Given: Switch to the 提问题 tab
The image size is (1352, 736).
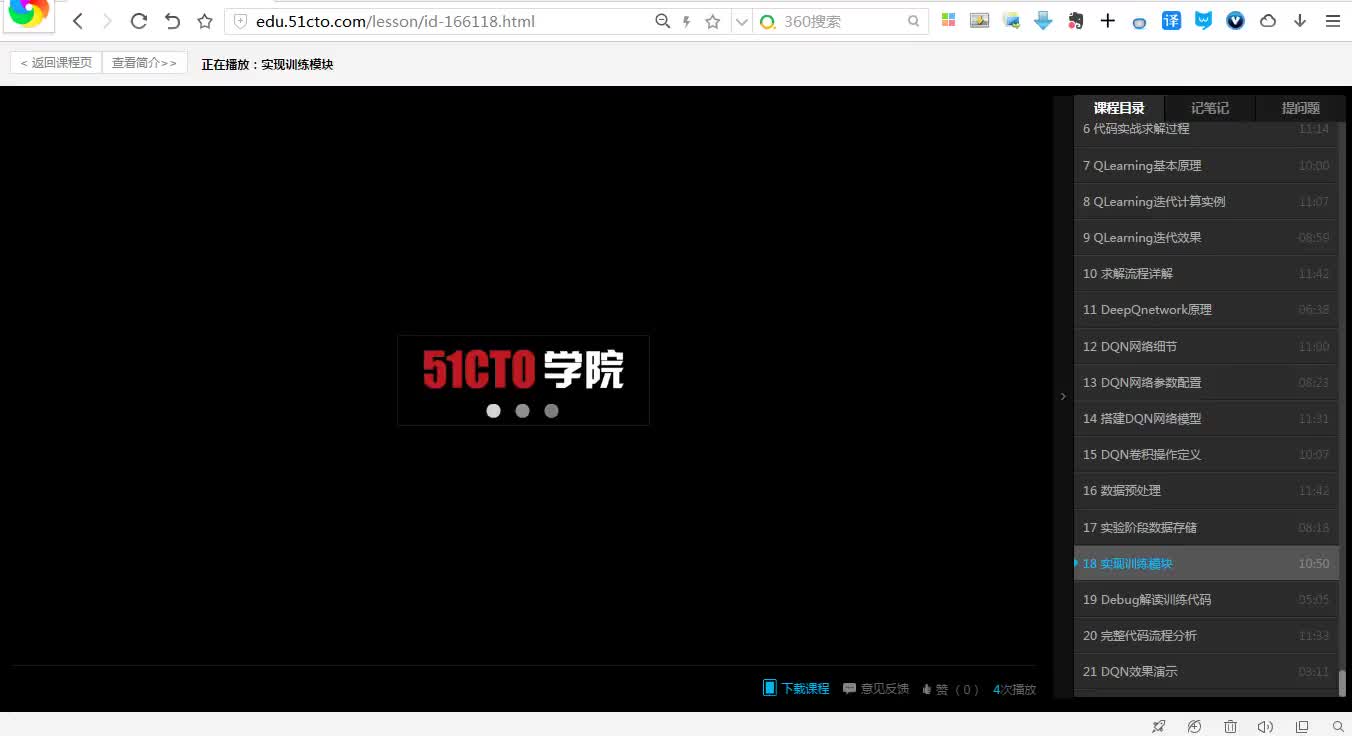Looking at the screenshot, I should pos(1300,108).
